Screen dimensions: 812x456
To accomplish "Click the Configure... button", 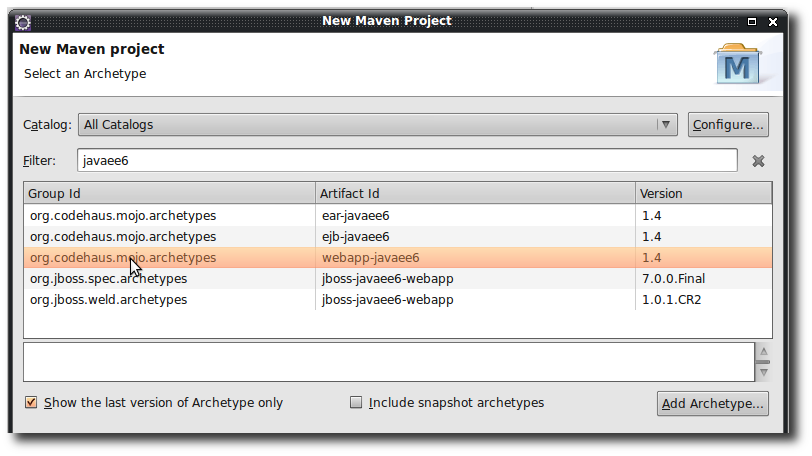I will coord(728,125).
